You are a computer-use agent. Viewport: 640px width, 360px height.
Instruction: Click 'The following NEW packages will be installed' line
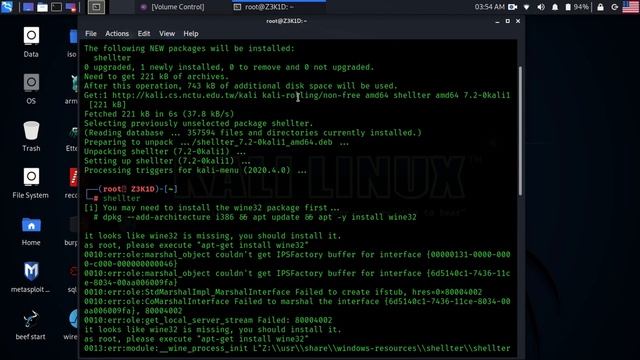pos(189,48)
